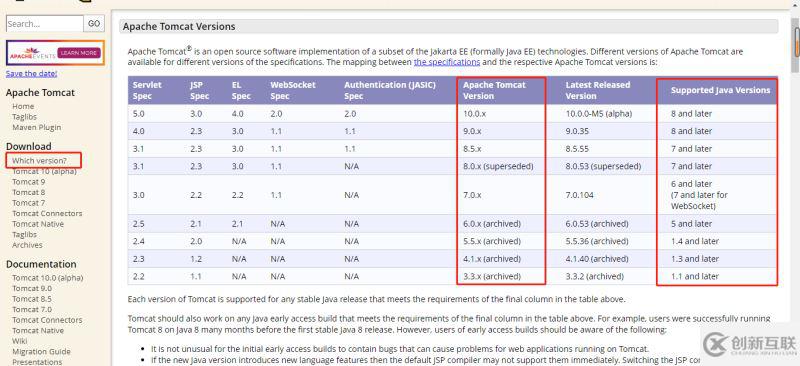
Task: Open the Tomcat 9 download link
Action: (x=29, y=182)
